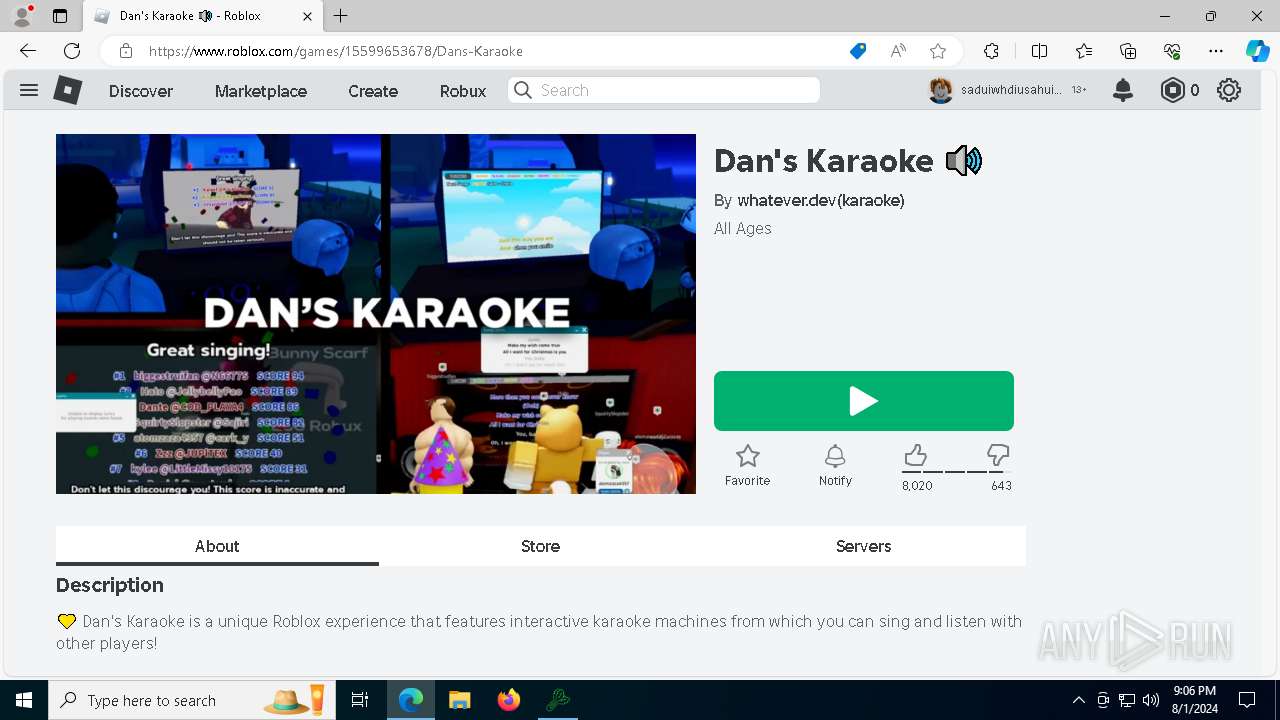Toggle Split screen in Edge

pos(1039,51)
